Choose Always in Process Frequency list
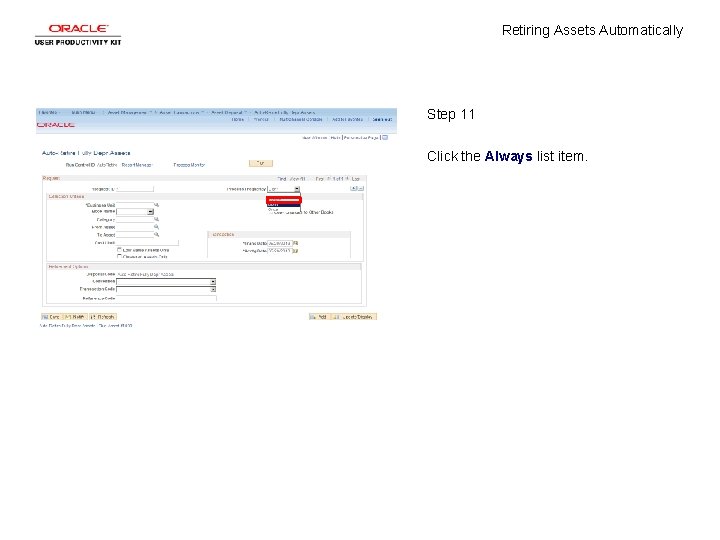The image size is (720, 540). pos(284,200)
